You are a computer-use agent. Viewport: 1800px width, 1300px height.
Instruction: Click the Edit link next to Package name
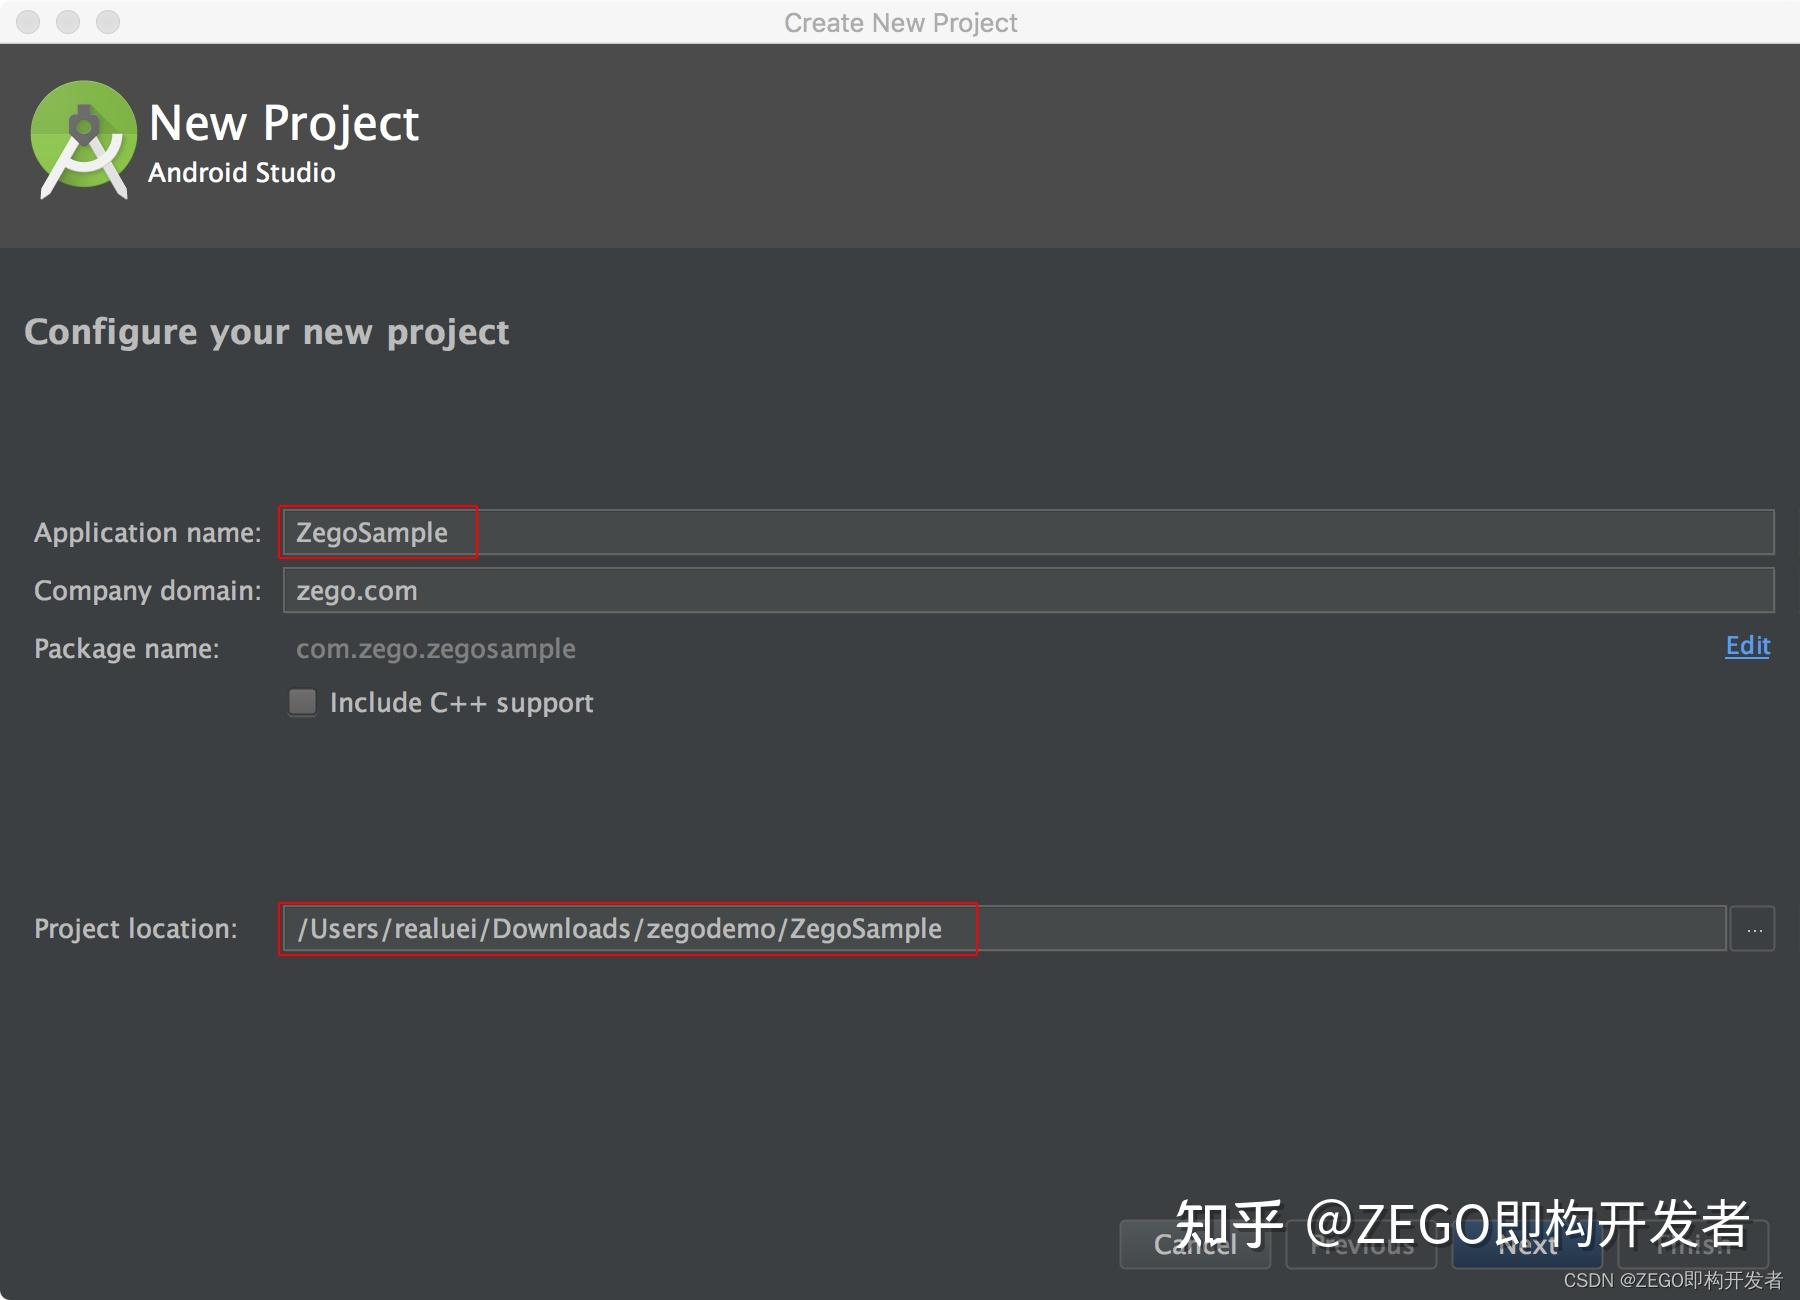click(1746, 646)
